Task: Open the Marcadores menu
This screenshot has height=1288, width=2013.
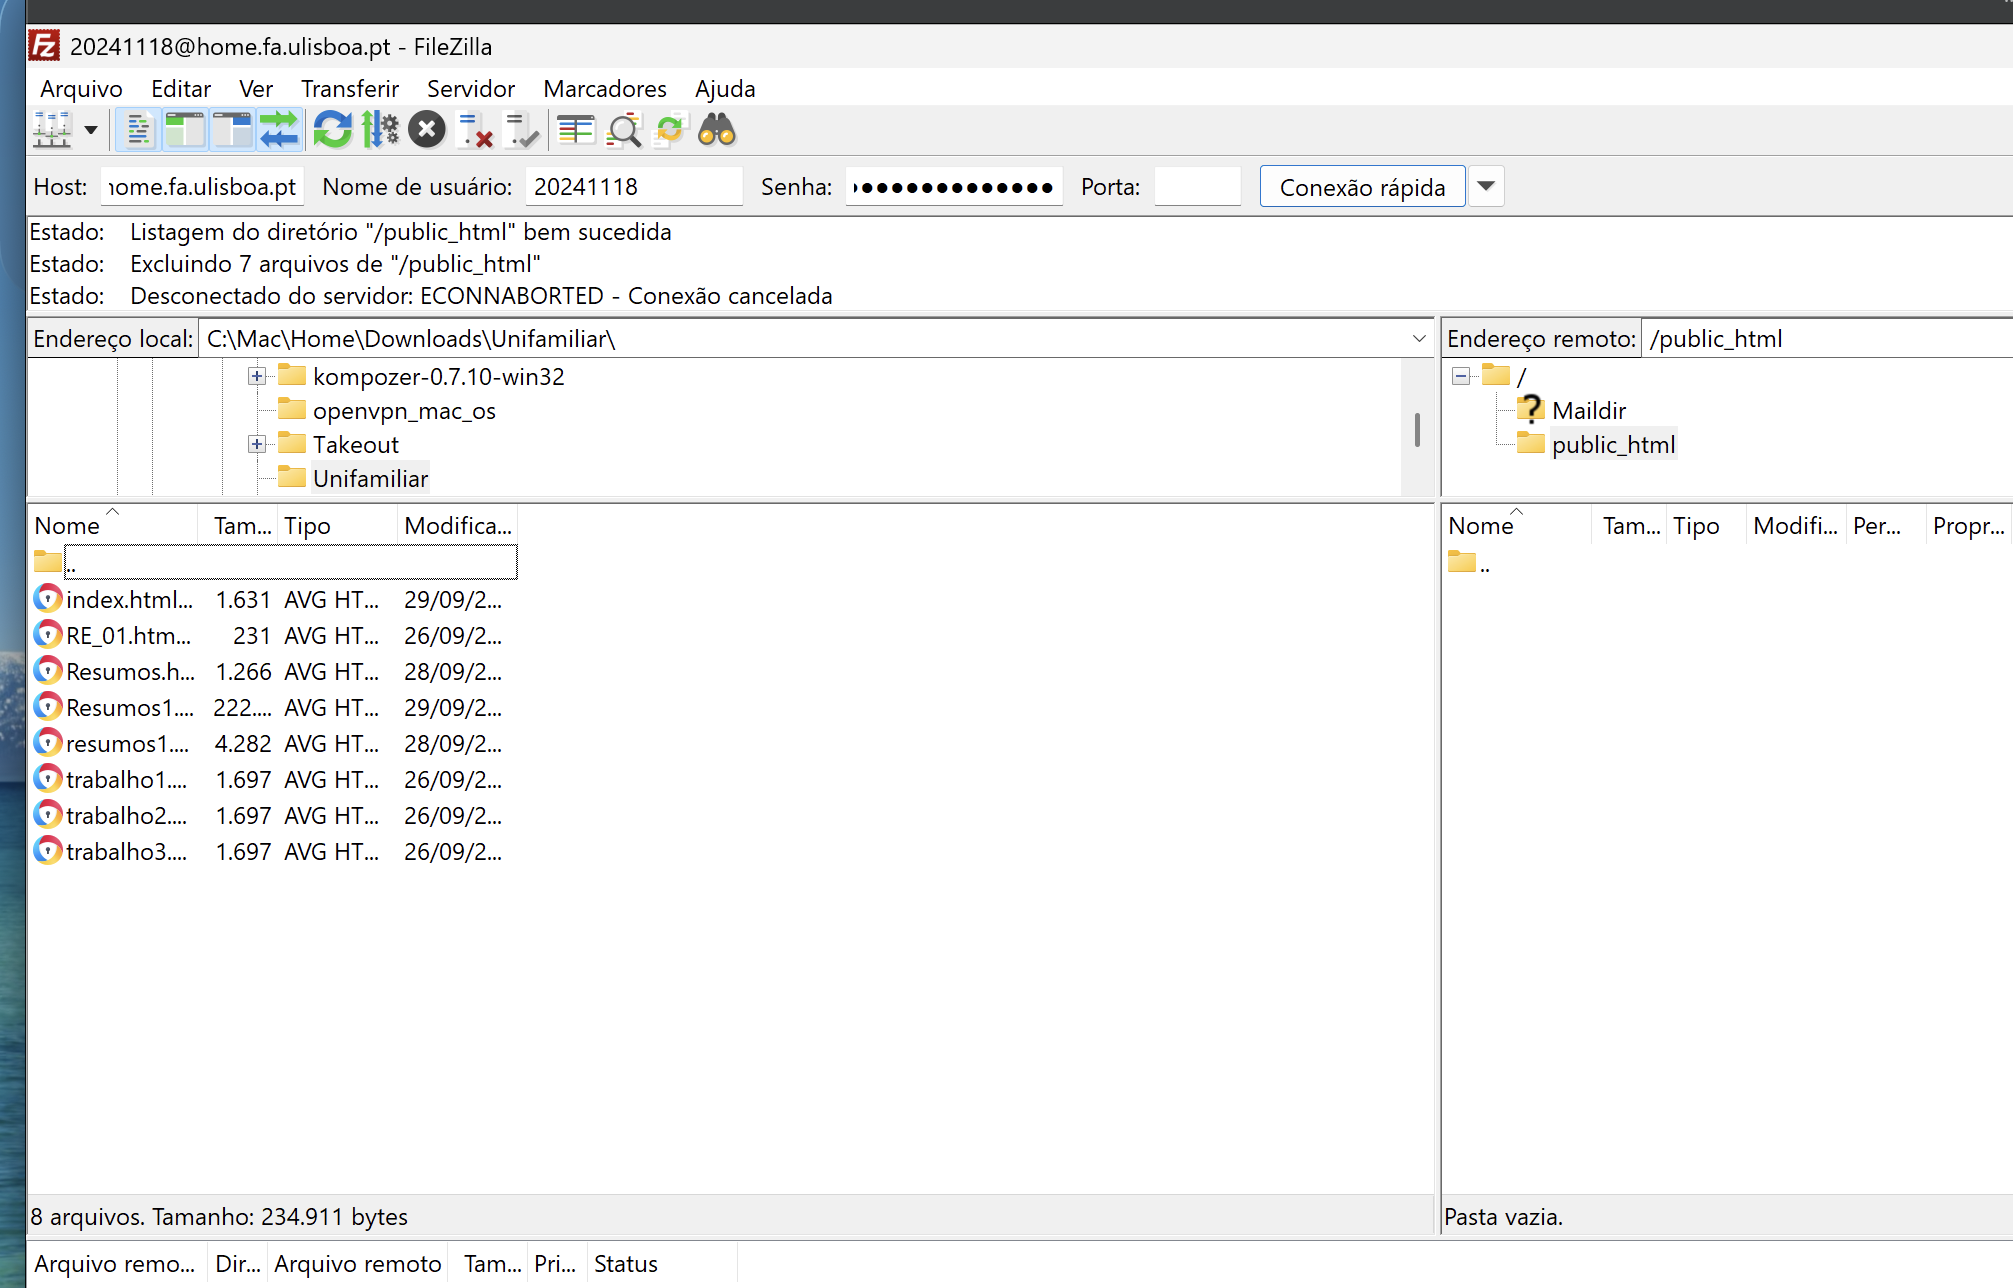Action: pos(604,89)
